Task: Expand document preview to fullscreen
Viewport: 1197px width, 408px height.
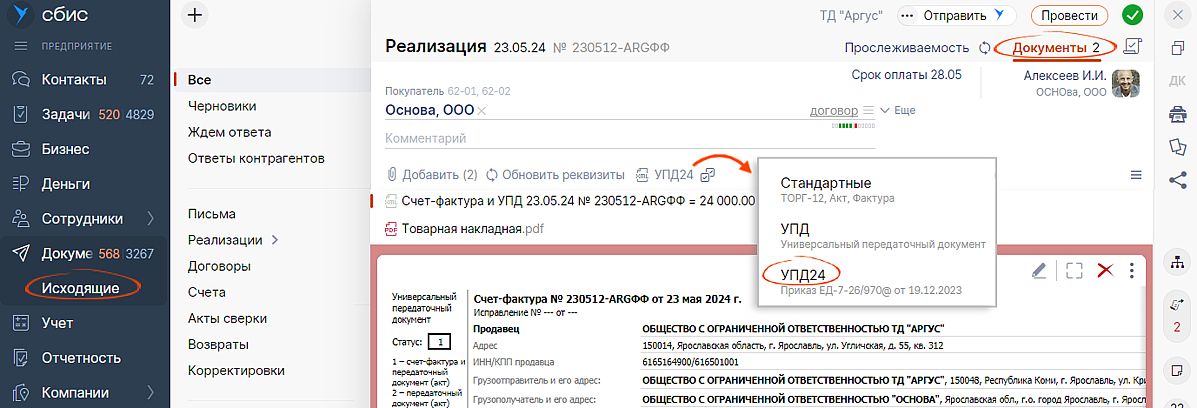Action: pos(1074,270)
